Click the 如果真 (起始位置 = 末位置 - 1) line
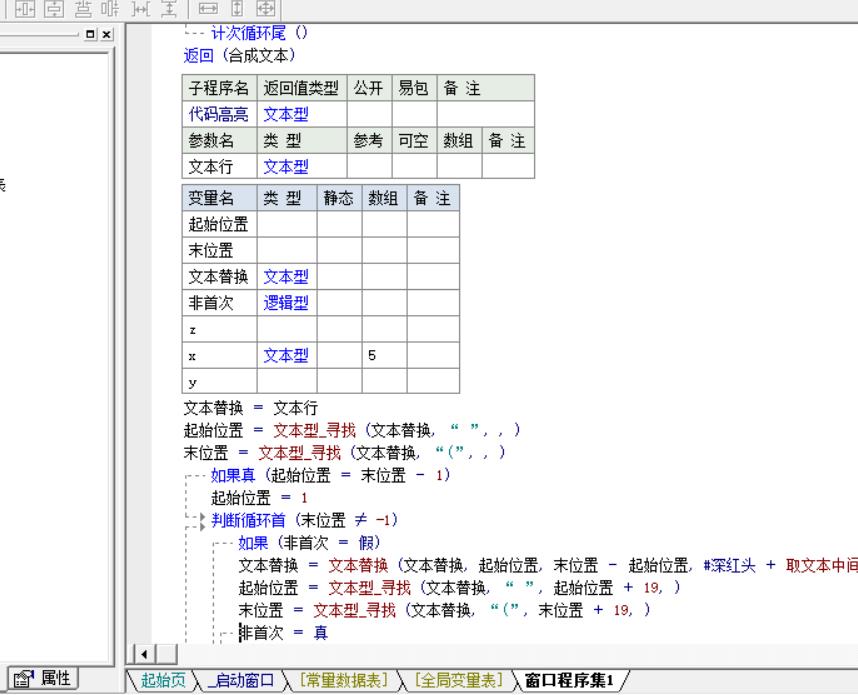The width and height of the screenshot is (858, 695). tap(331, 474)
